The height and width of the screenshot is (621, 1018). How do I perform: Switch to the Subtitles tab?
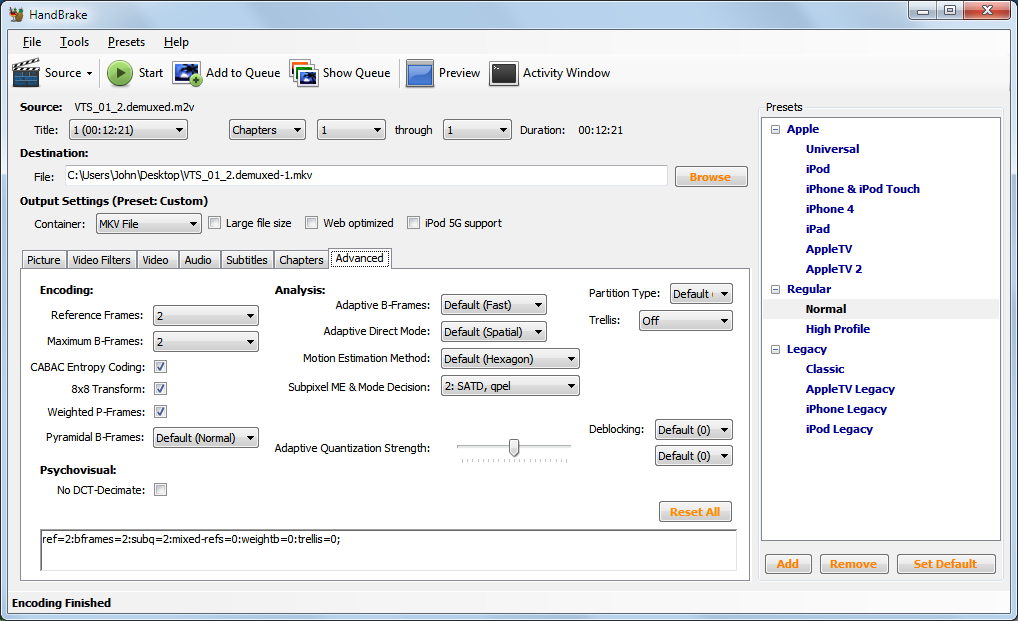[x=247, y=260]
